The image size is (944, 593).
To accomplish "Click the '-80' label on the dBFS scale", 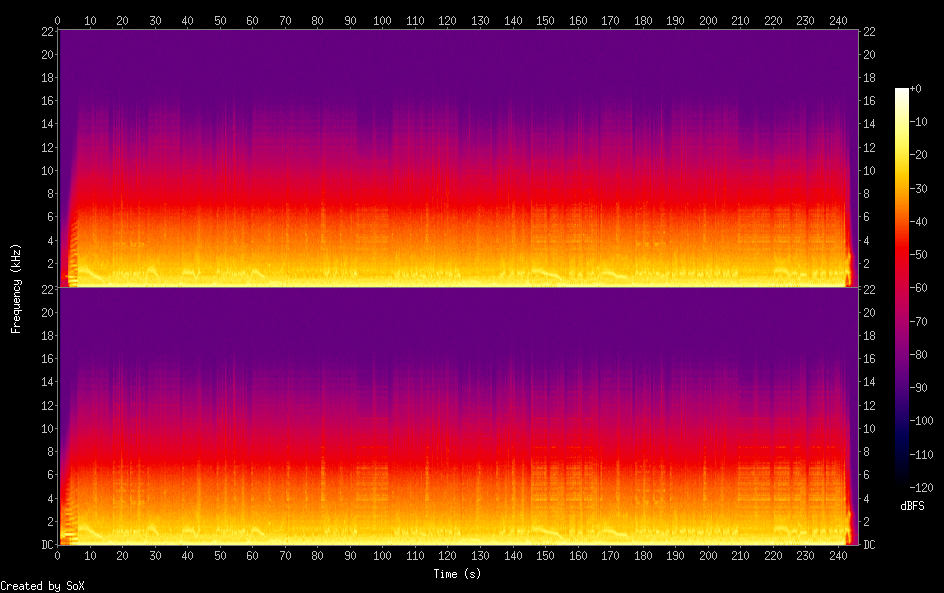I will coord(918,355).
